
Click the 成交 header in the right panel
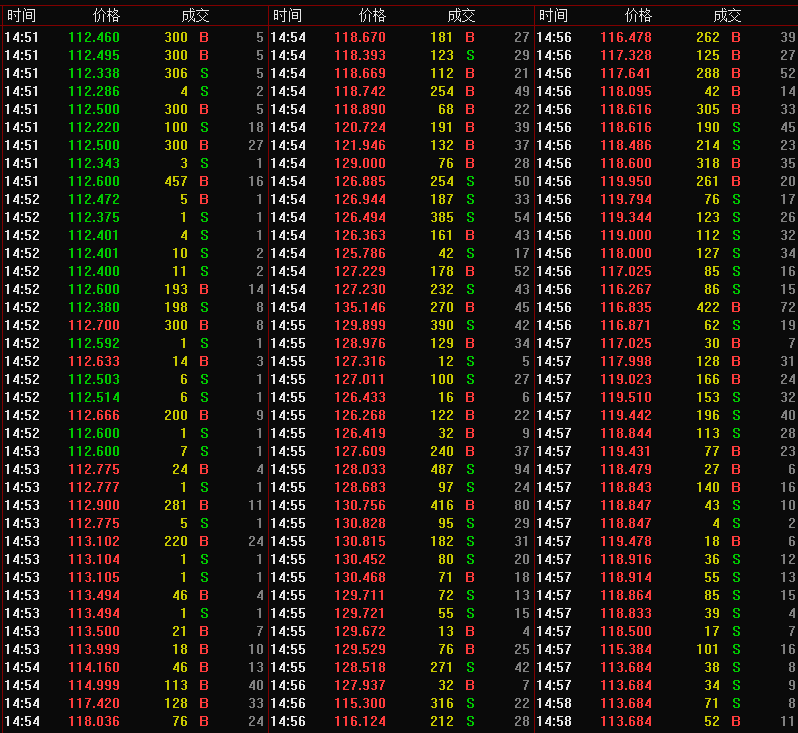tap(727, 15)
